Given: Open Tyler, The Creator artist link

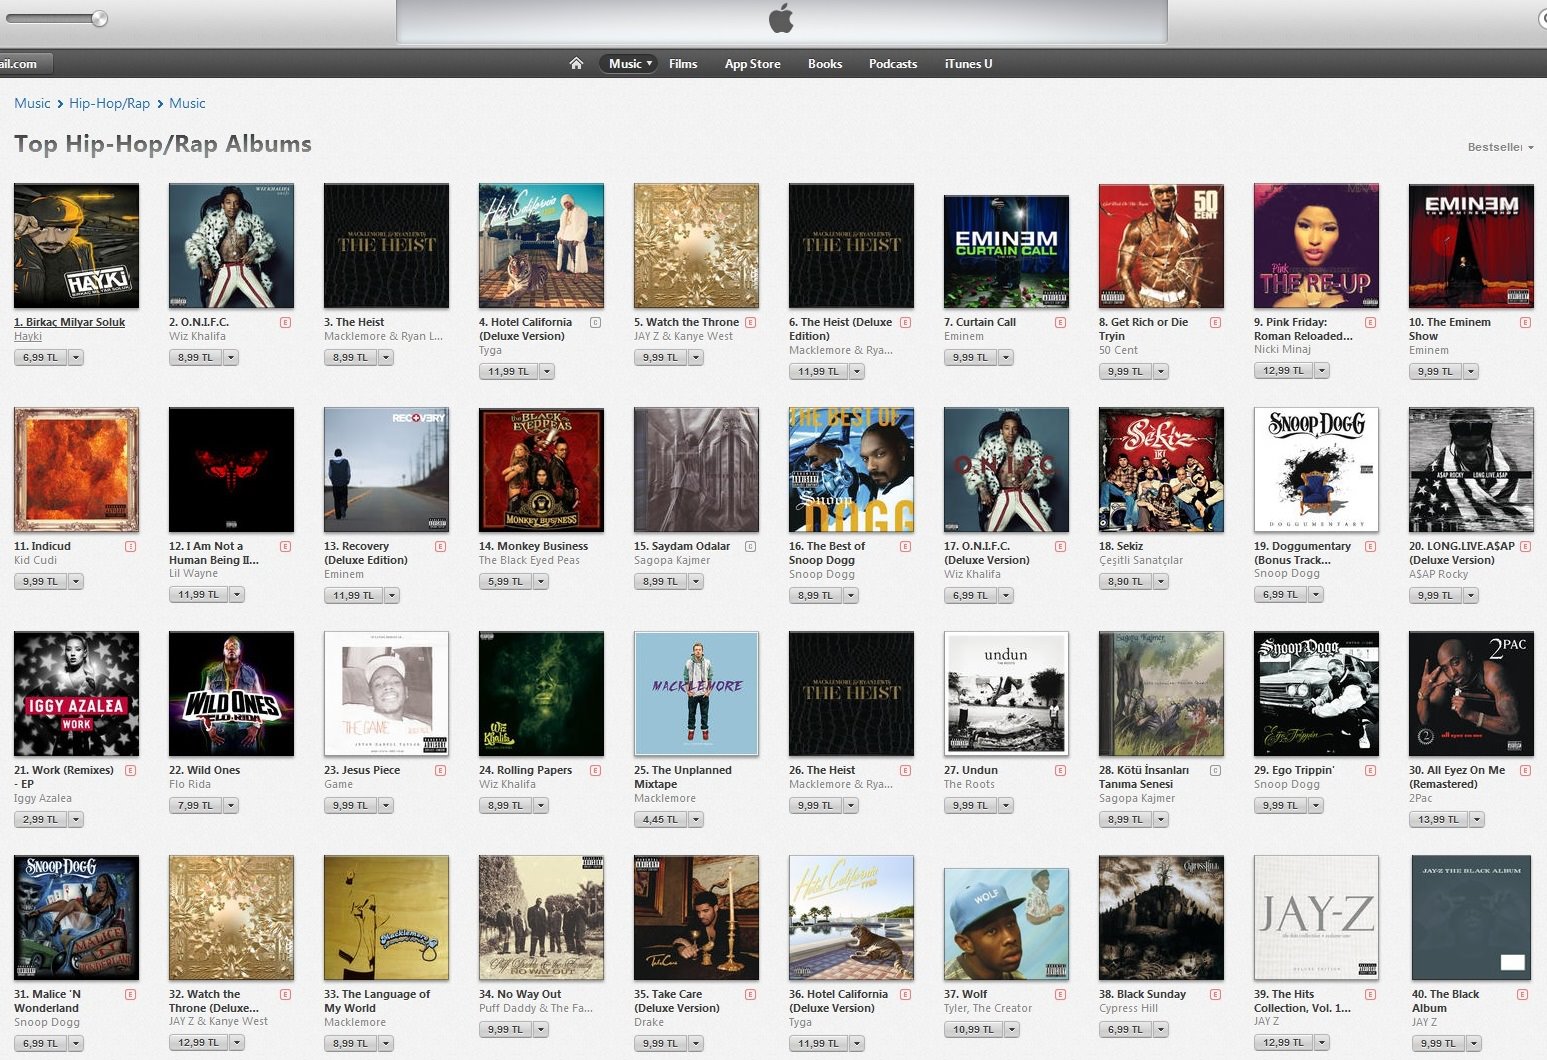Looking at the screenshot, I should coord(988,1008).
